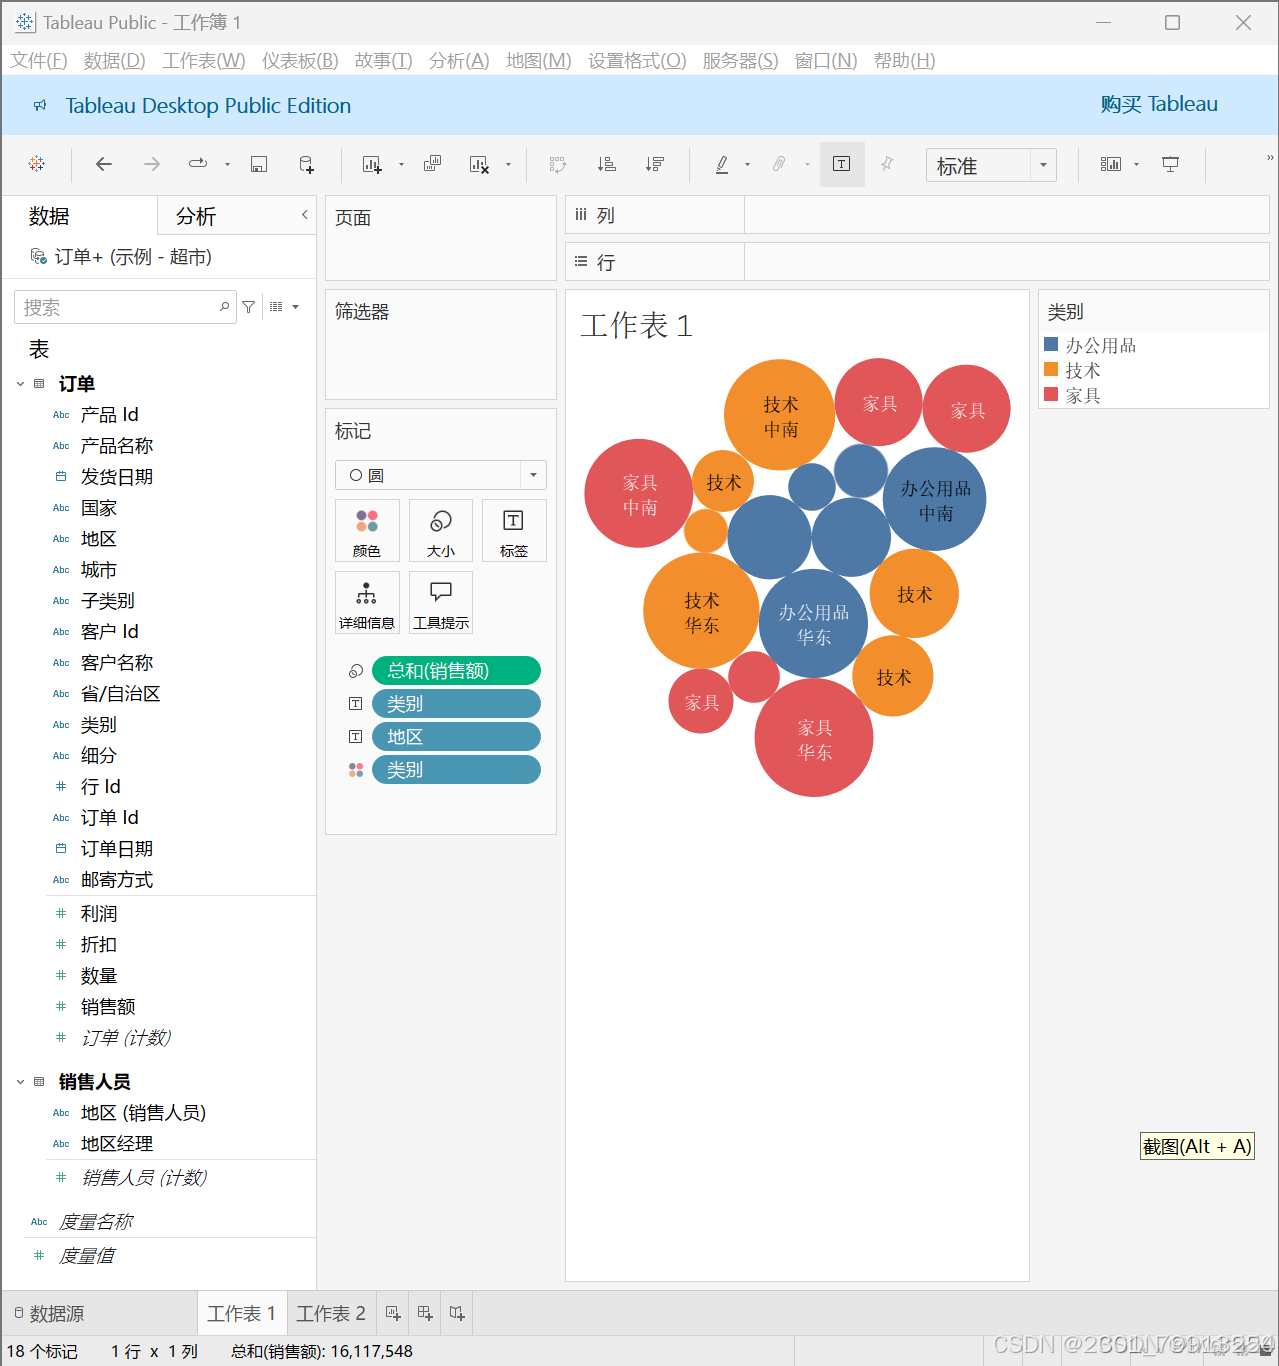Activate presentation mode icon on toolbar
Screen dimensions: 1279x1366
[1170, 164]
